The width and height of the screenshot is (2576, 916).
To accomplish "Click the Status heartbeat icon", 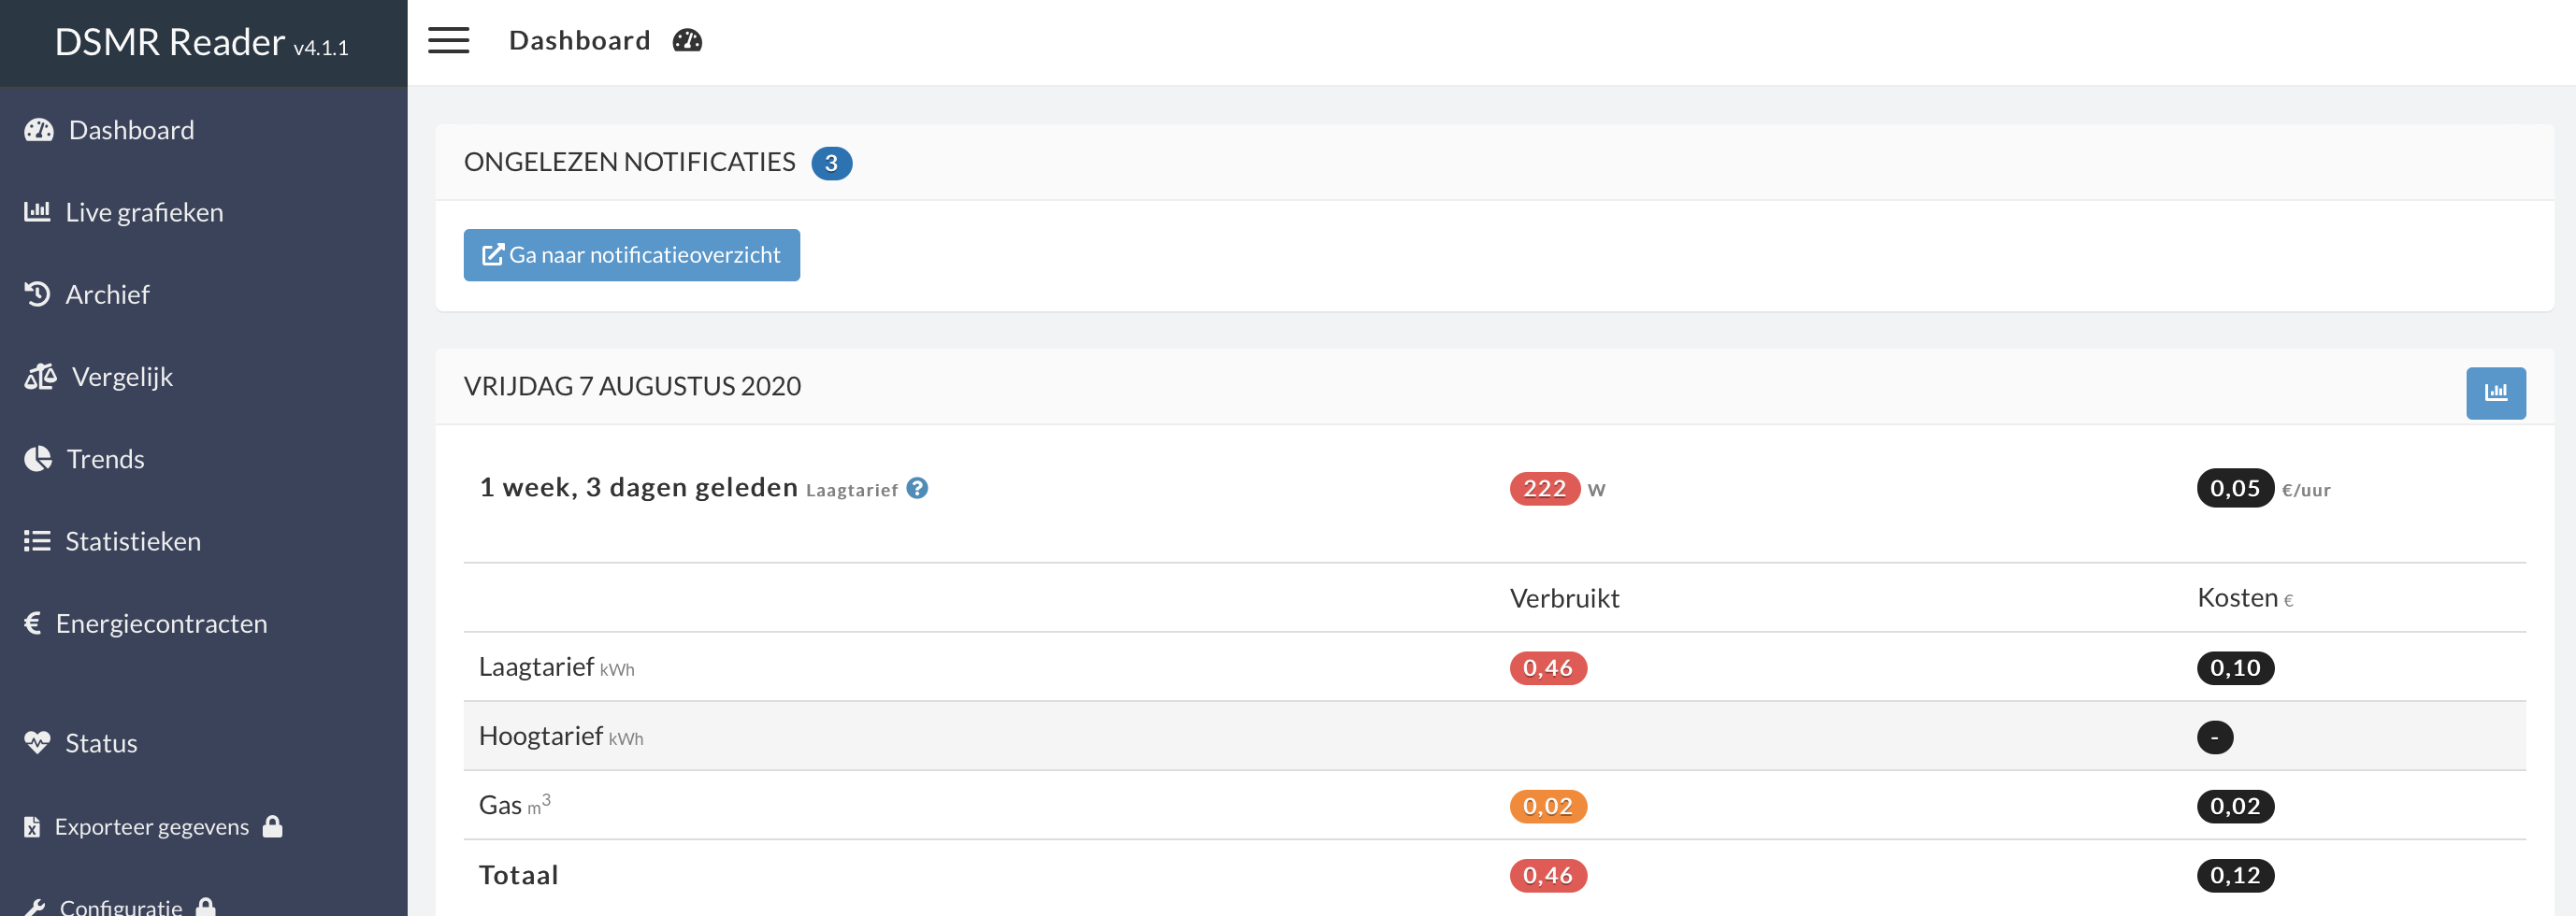I will pyautogui.click(x=37, y=742).
